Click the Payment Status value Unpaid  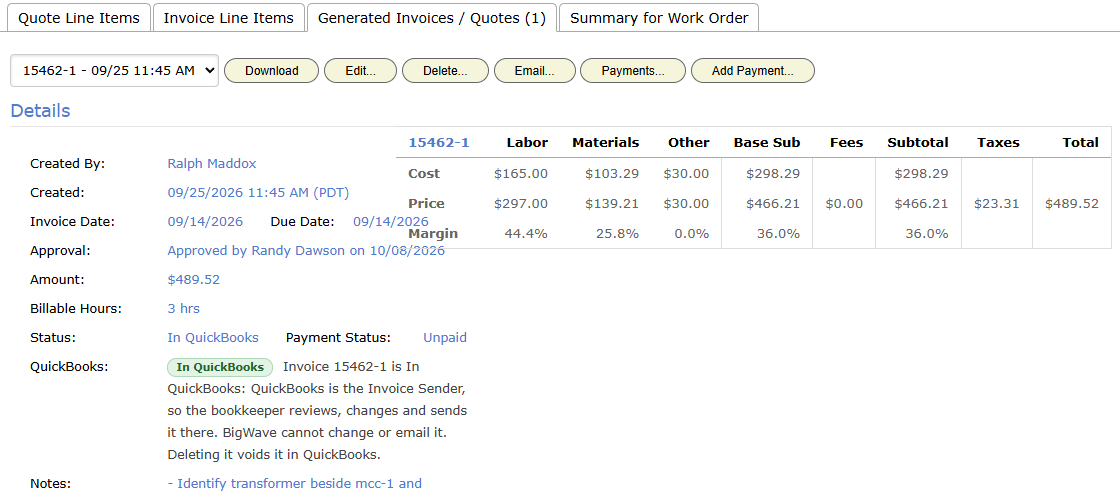click(445, 337)
